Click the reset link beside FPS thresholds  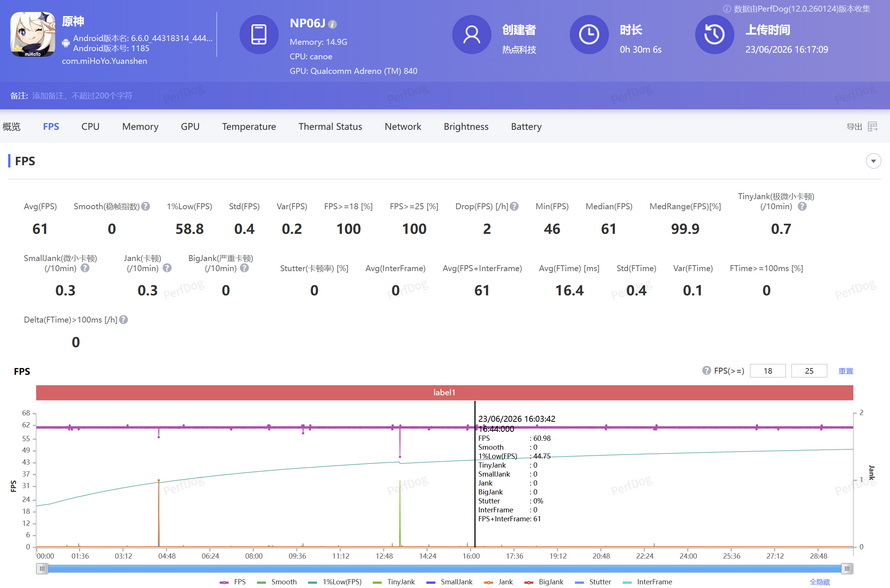(x=846, y=371)
